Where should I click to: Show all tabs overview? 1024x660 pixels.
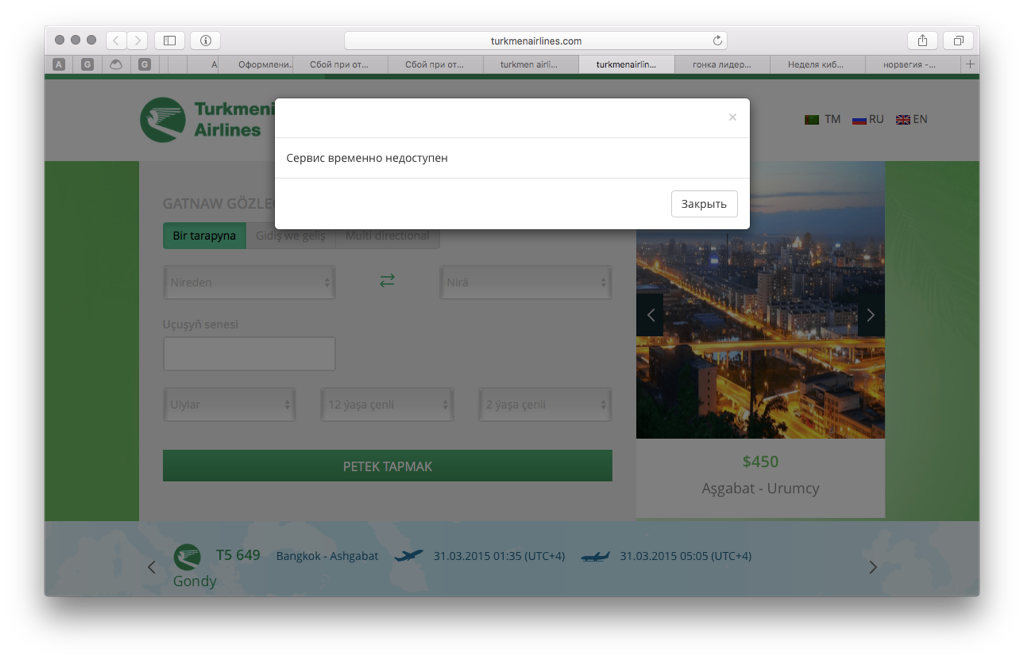[x=958, y=41]
